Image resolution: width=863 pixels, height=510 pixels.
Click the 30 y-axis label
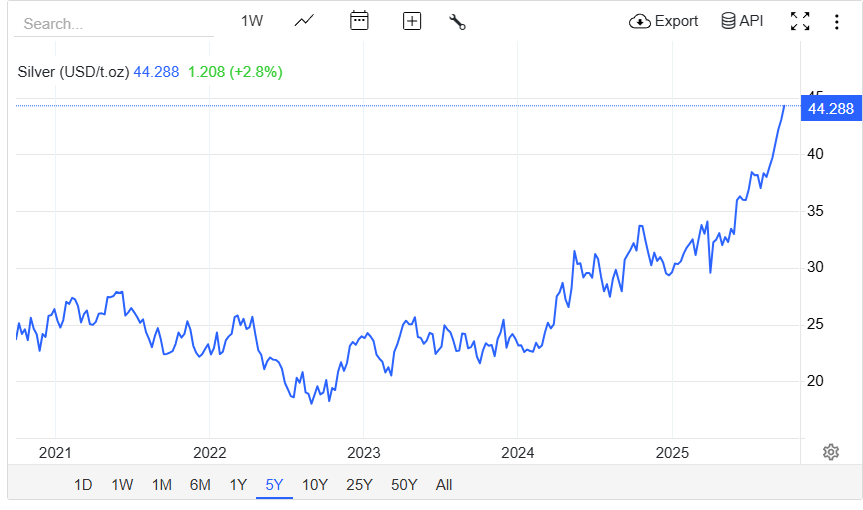pyautogui.click(x=815, y=267)
